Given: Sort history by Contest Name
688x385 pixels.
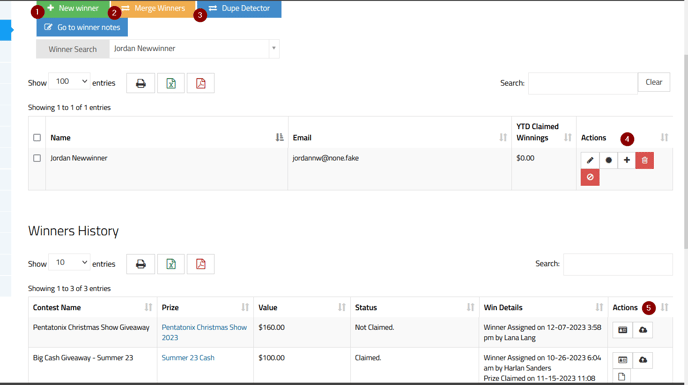Looking at the screenshot, I should (x=93, y=307).
